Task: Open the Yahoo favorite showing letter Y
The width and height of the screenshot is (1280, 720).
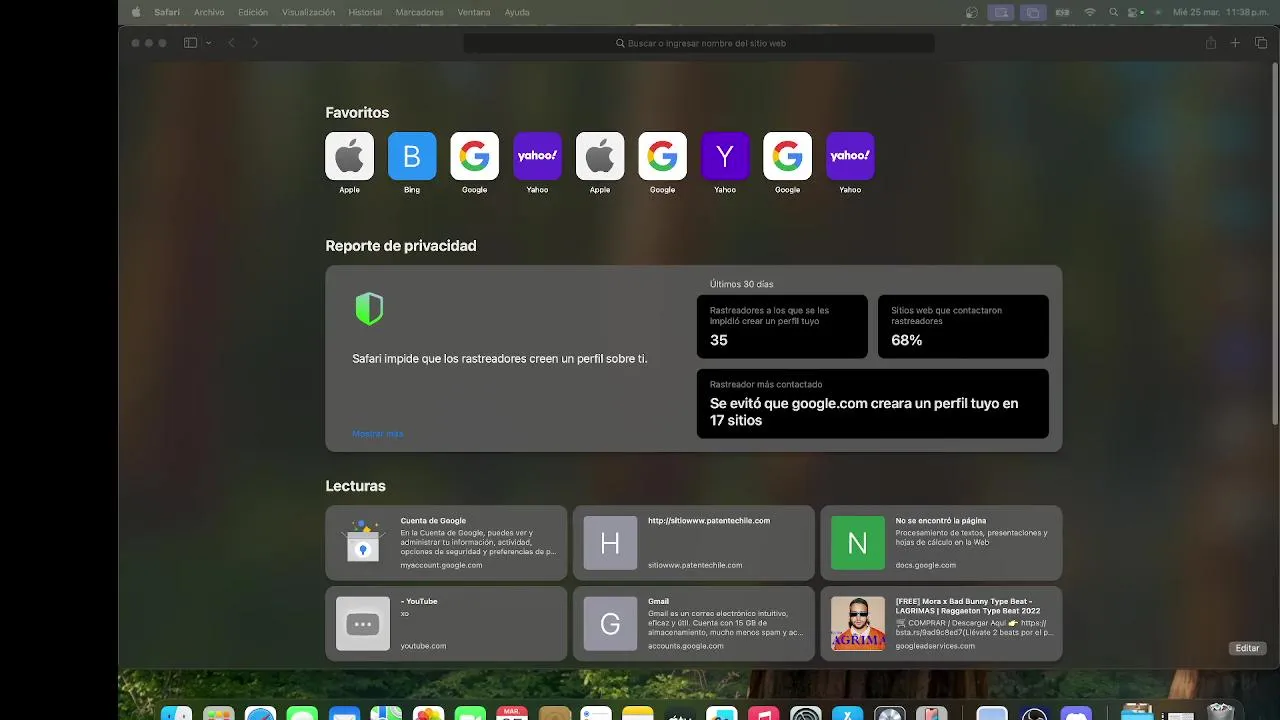Action: (725, 156)
